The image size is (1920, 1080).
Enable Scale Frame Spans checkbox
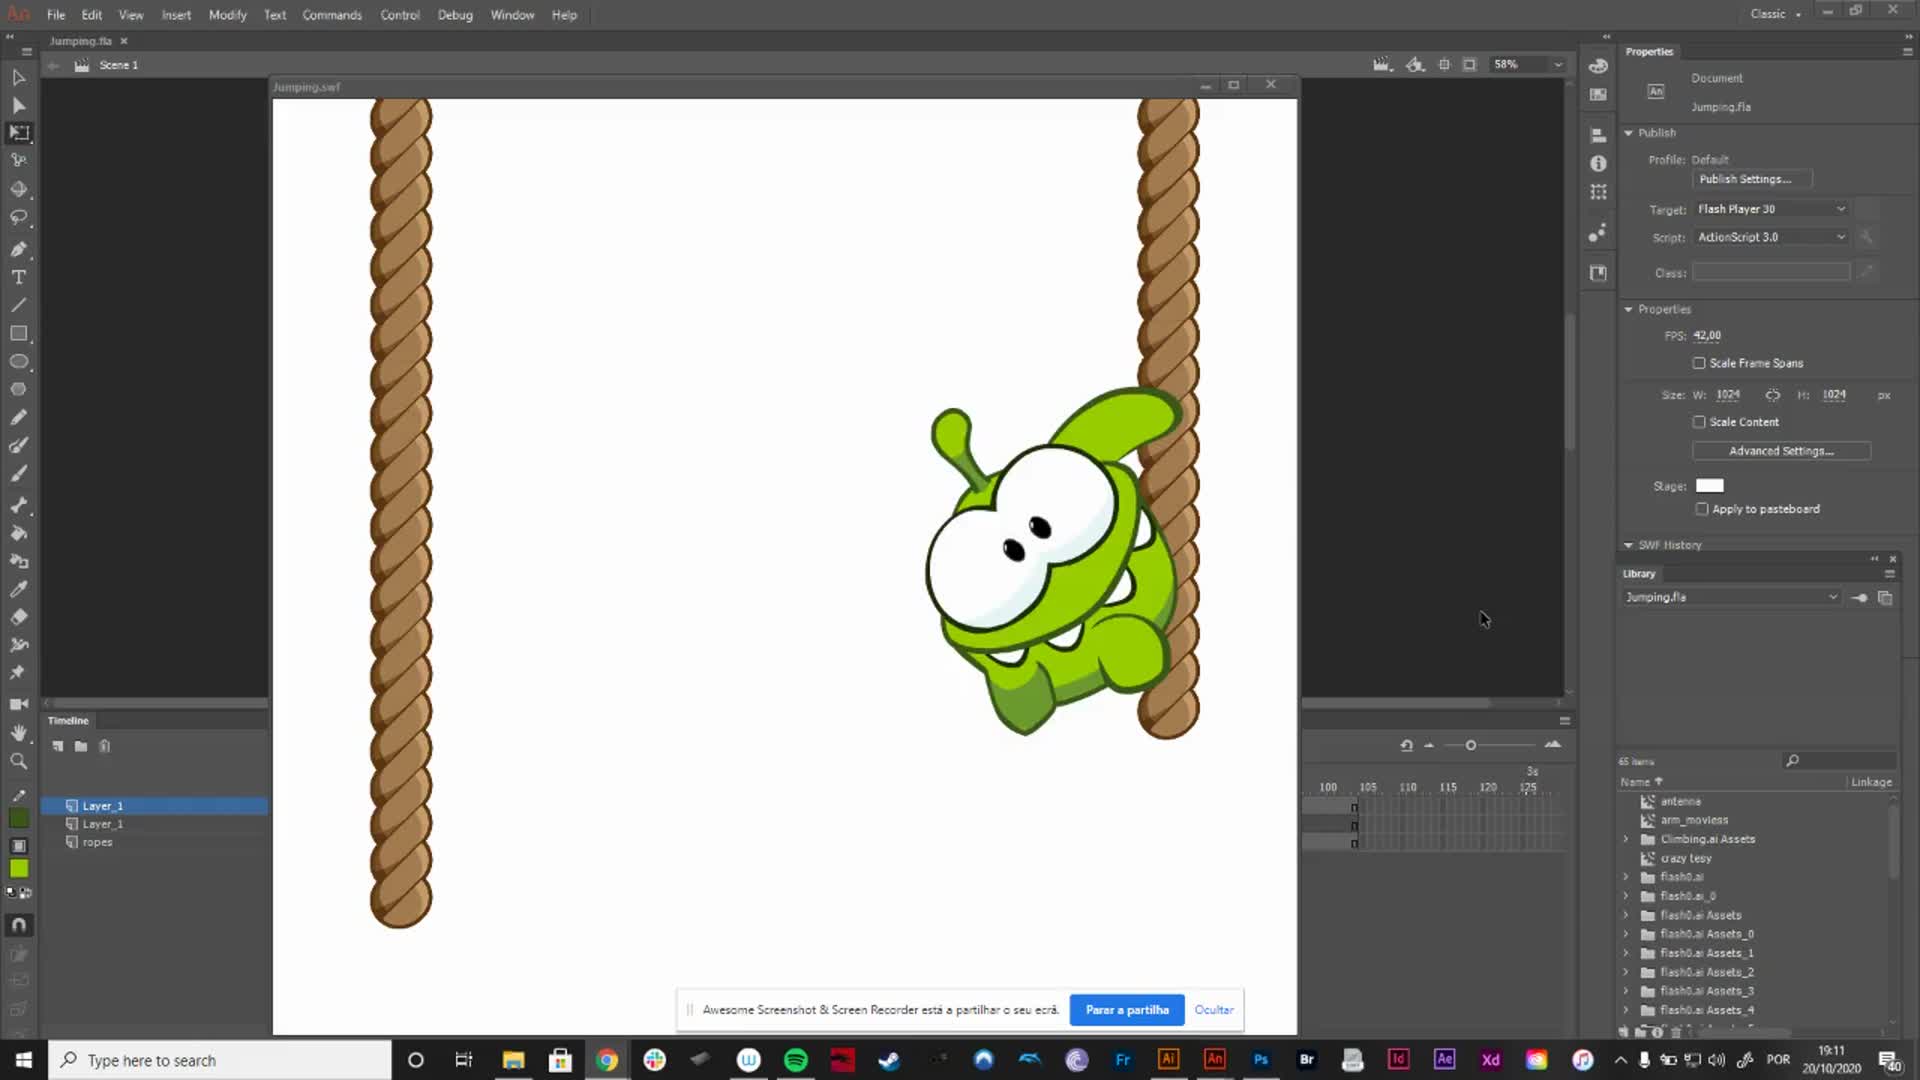pyautogui.click(x=1699, y=363)
